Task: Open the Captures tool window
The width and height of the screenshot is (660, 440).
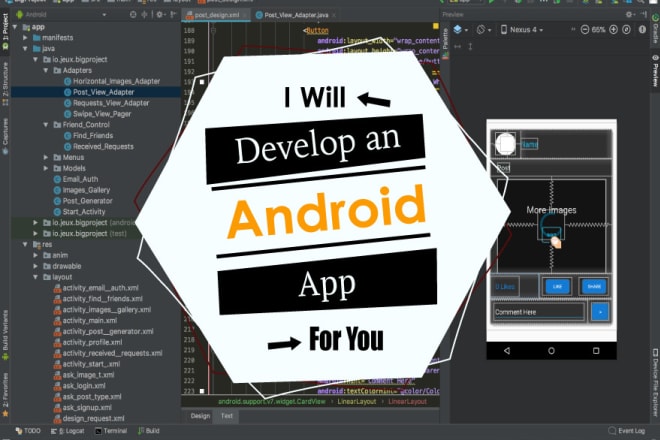Action: tap(5, 136)
